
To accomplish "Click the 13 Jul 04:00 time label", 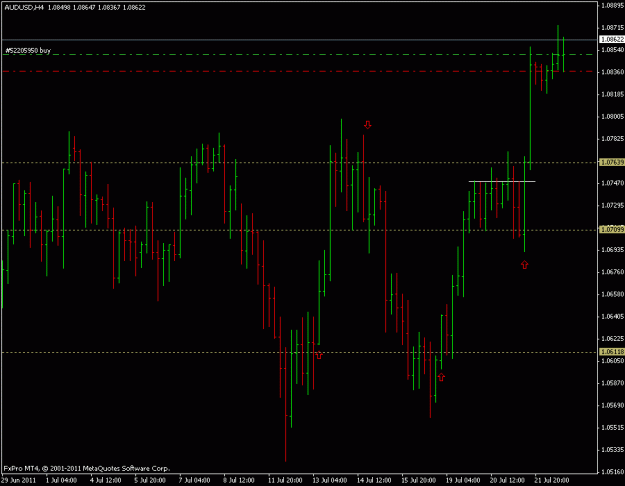I will (x=329, y=480).
